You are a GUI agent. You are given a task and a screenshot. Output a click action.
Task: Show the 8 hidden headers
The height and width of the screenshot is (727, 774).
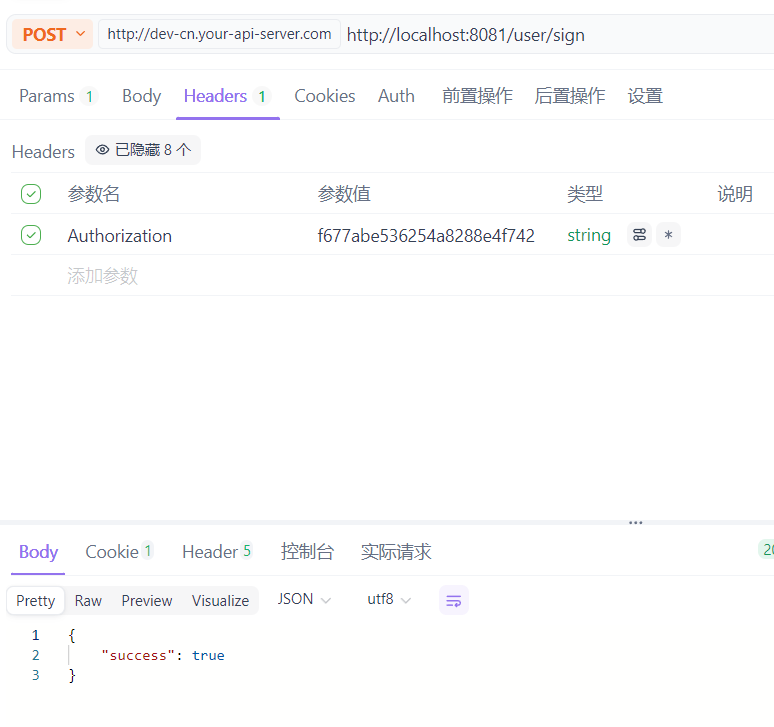pyautogui.click(x=143, y=150)
